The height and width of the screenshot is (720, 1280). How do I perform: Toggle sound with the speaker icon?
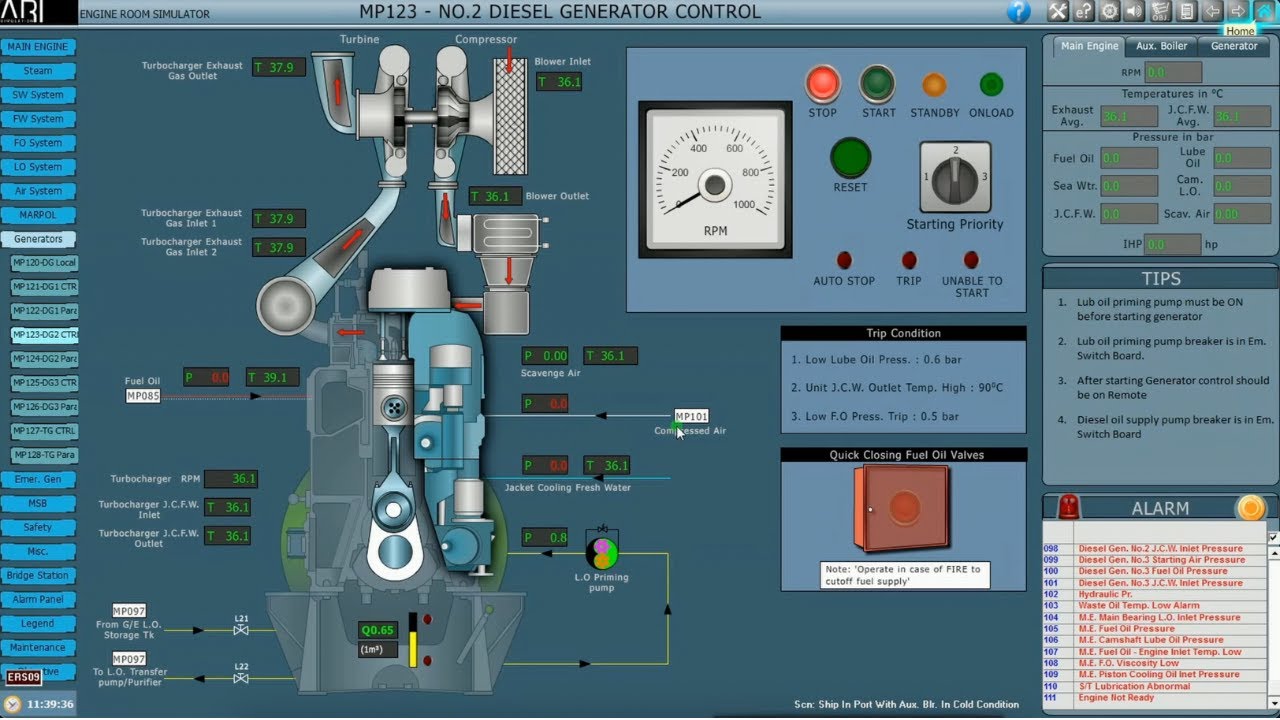point(1135,12)
